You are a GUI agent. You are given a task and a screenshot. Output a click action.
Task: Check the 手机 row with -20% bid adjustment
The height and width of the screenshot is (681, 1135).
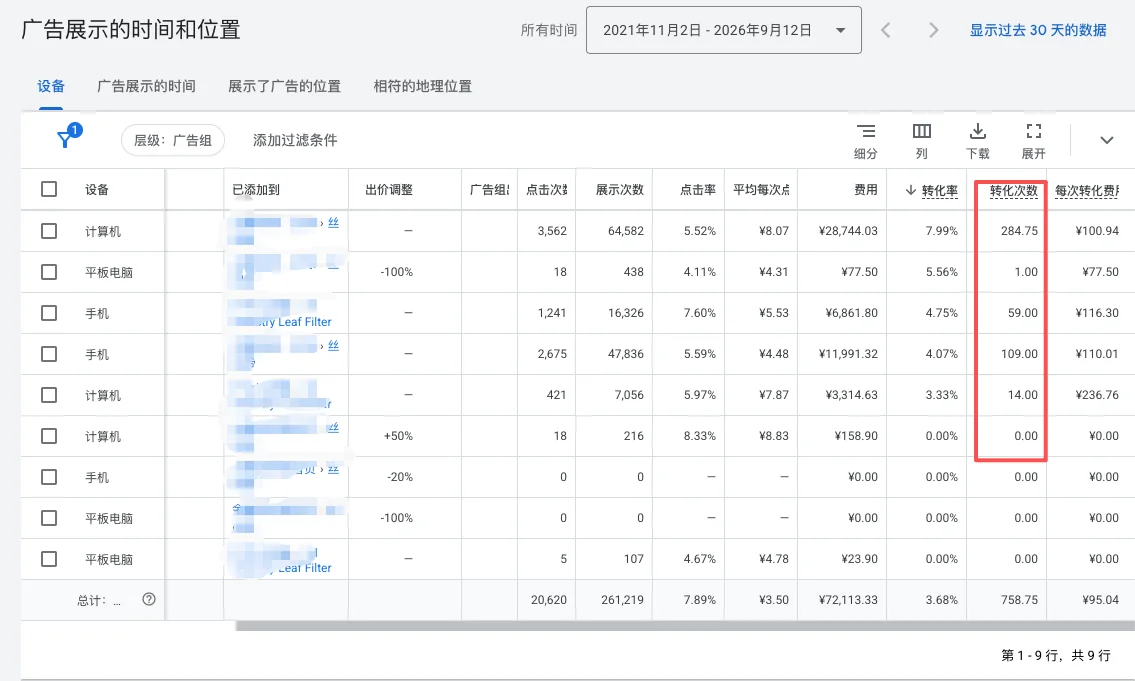(x=48, y=477)
